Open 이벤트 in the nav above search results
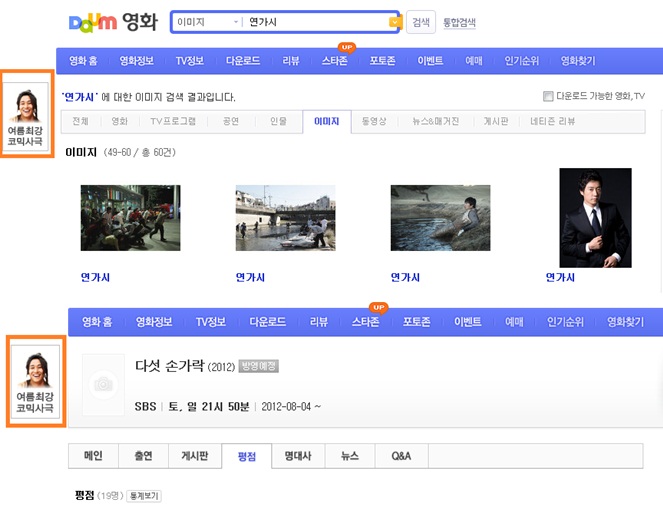This screenshot has width=663, height=508. pos(430,61)
